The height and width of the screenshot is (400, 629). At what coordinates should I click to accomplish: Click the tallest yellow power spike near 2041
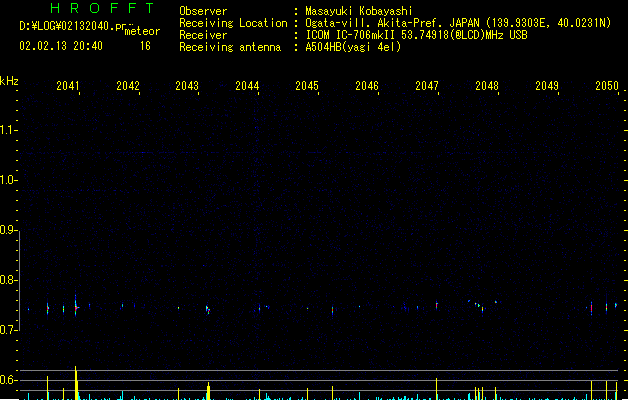click(76, 383)
